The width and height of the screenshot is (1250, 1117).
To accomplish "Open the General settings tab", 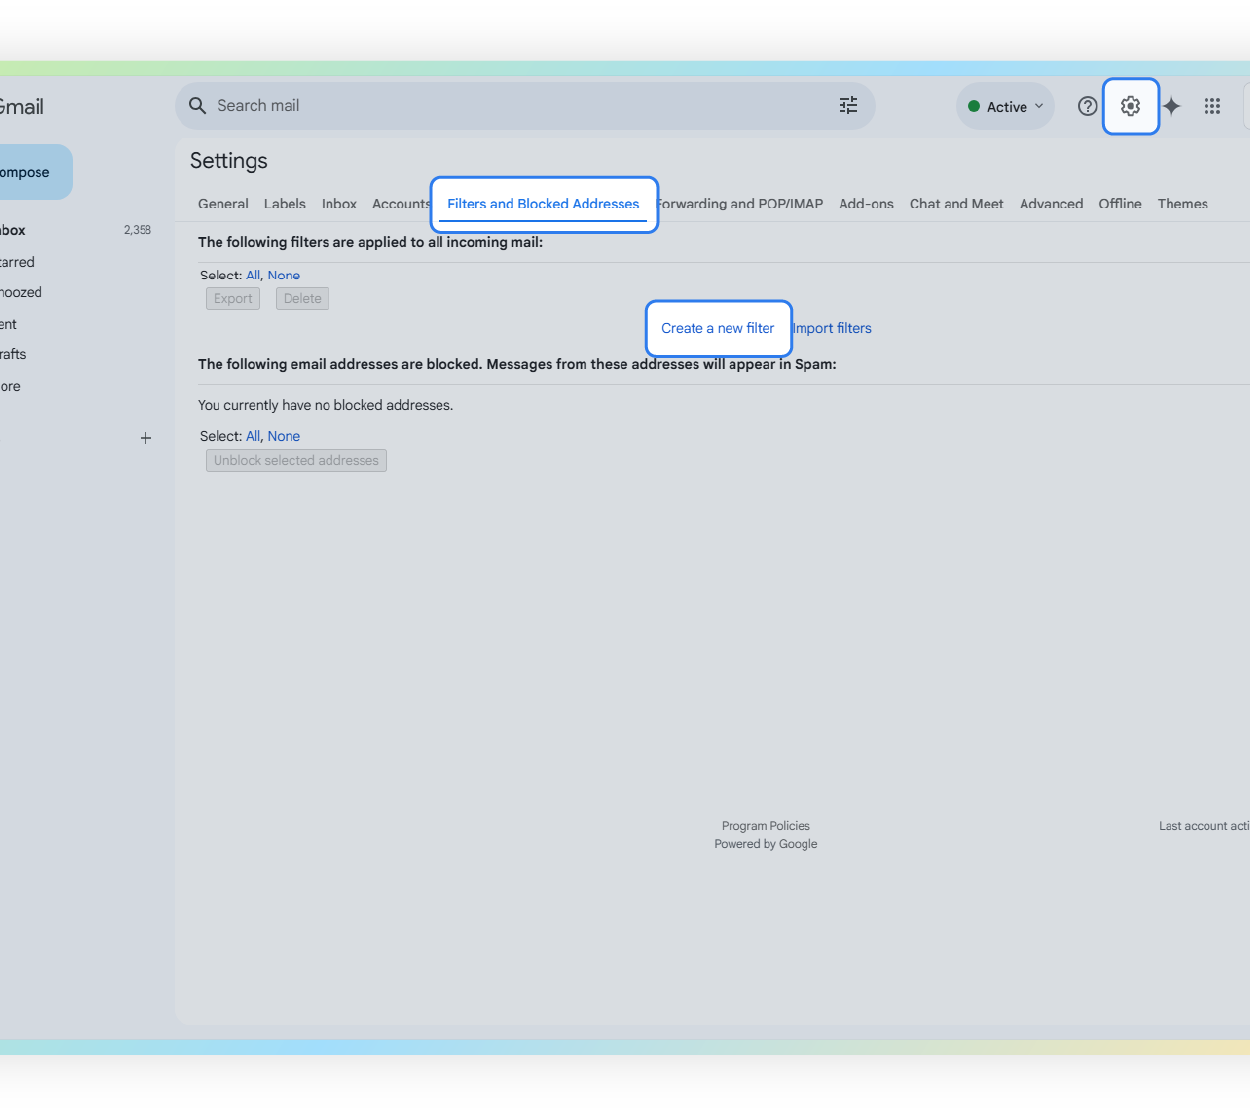I will 223,204.
